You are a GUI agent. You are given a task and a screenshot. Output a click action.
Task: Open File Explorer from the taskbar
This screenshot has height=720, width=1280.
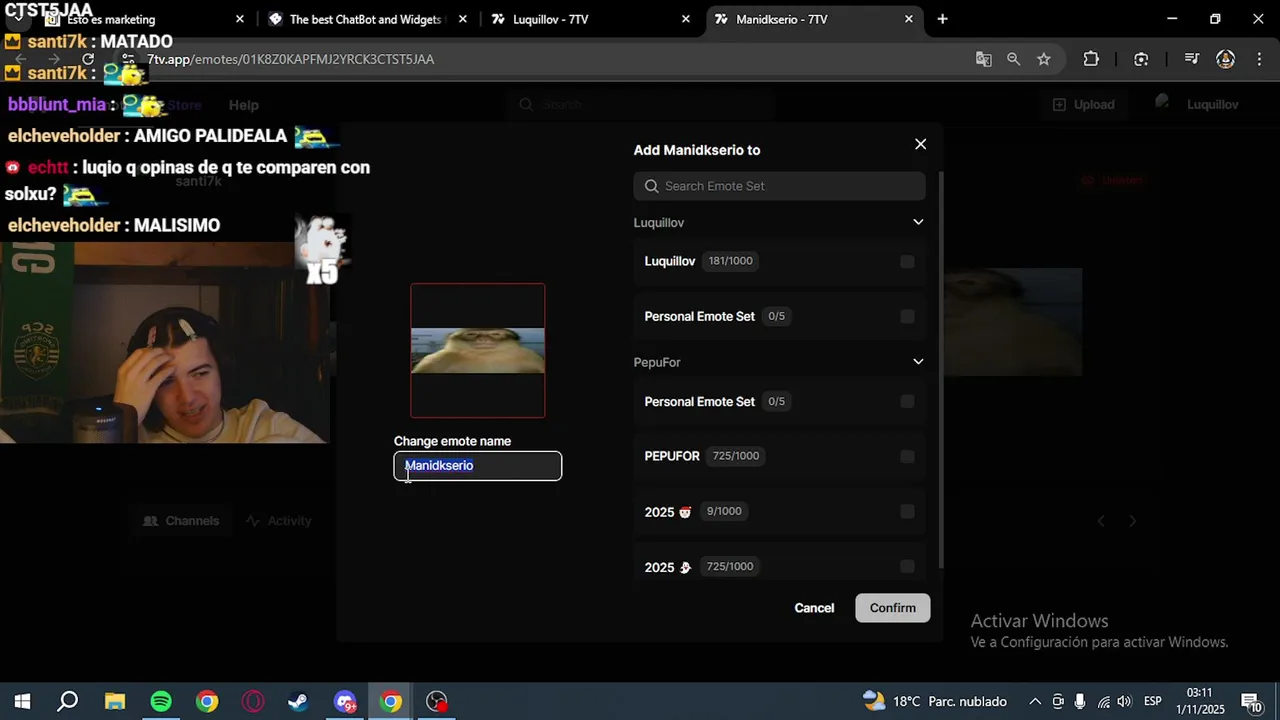tap(114, 701)
